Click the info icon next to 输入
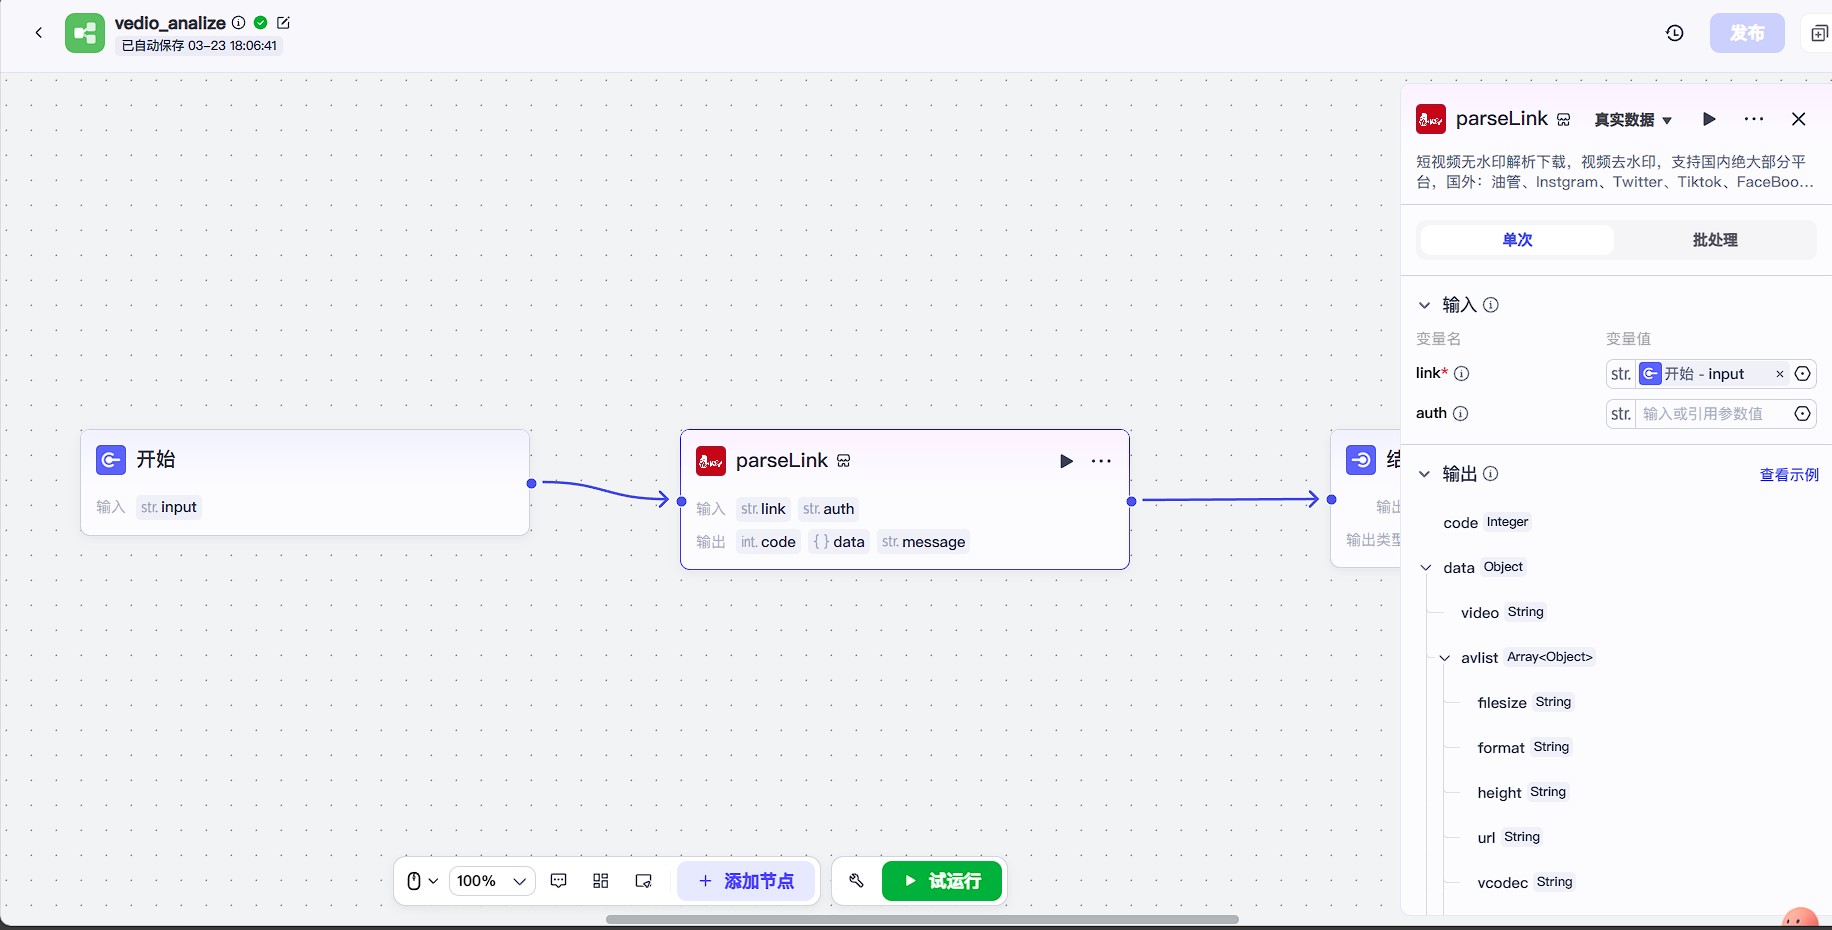 click(1491, 305)
